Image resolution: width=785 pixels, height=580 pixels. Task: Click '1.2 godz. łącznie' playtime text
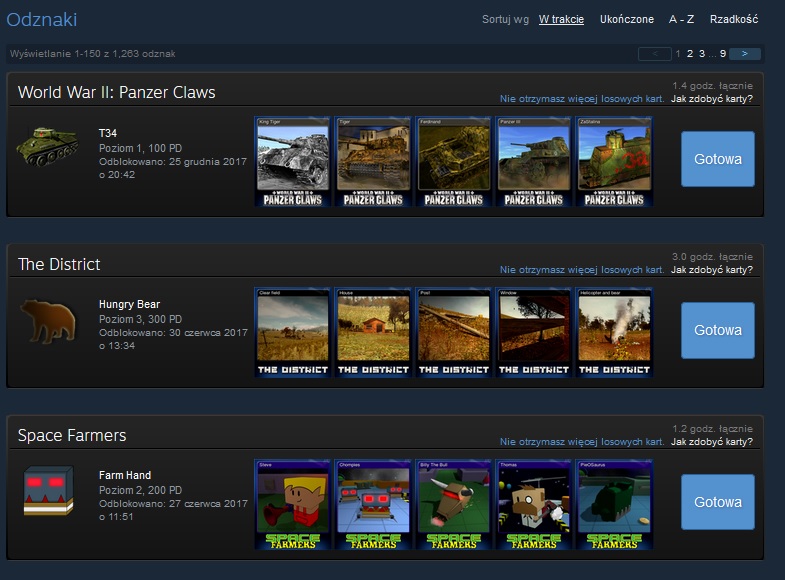click(712, 429)
